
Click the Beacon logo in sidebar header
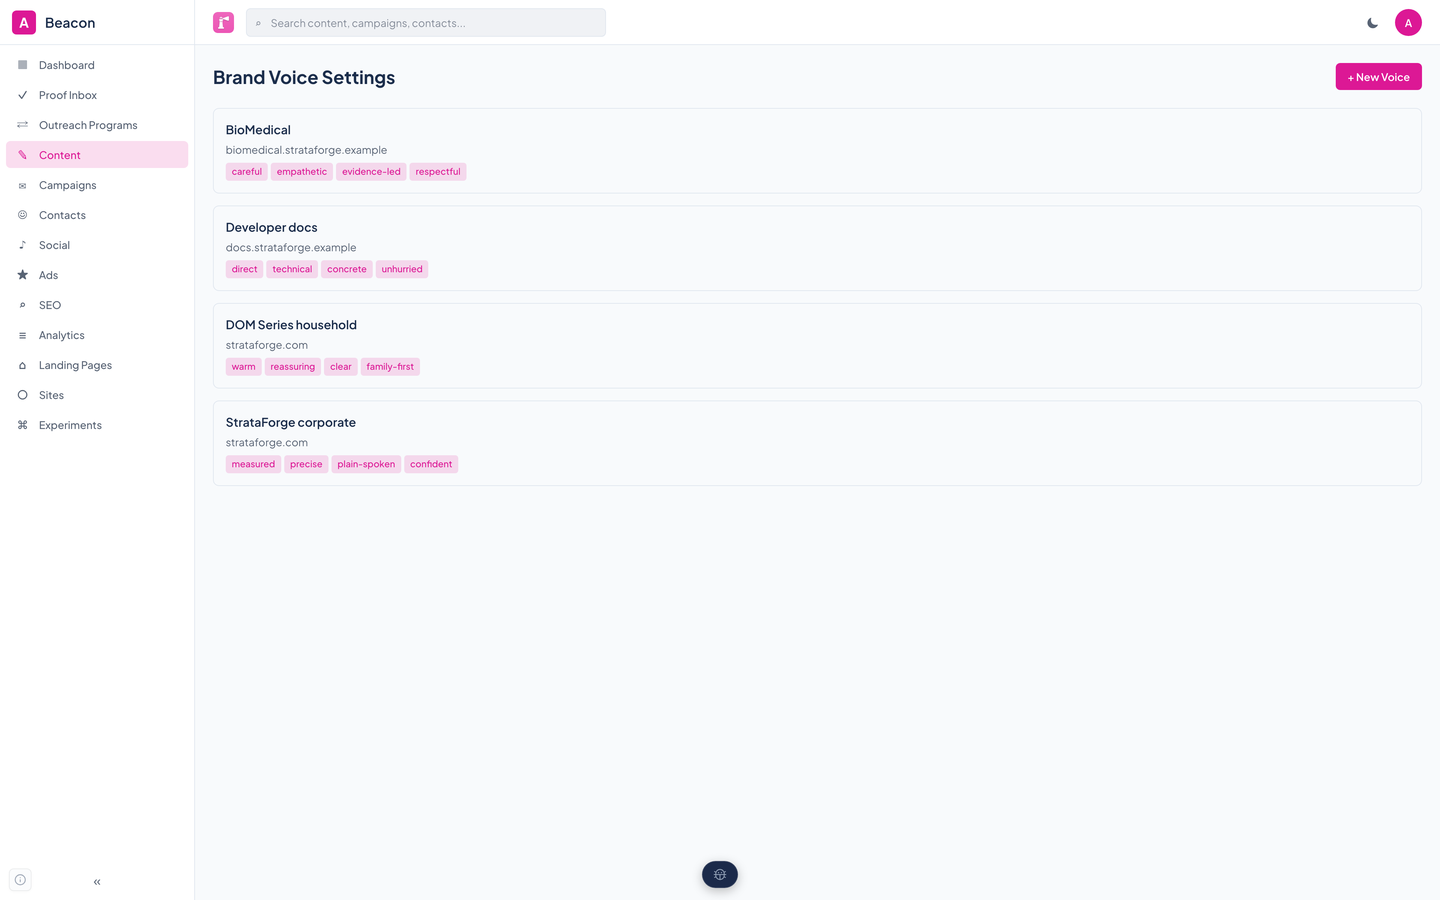click(x=24, y=22)
